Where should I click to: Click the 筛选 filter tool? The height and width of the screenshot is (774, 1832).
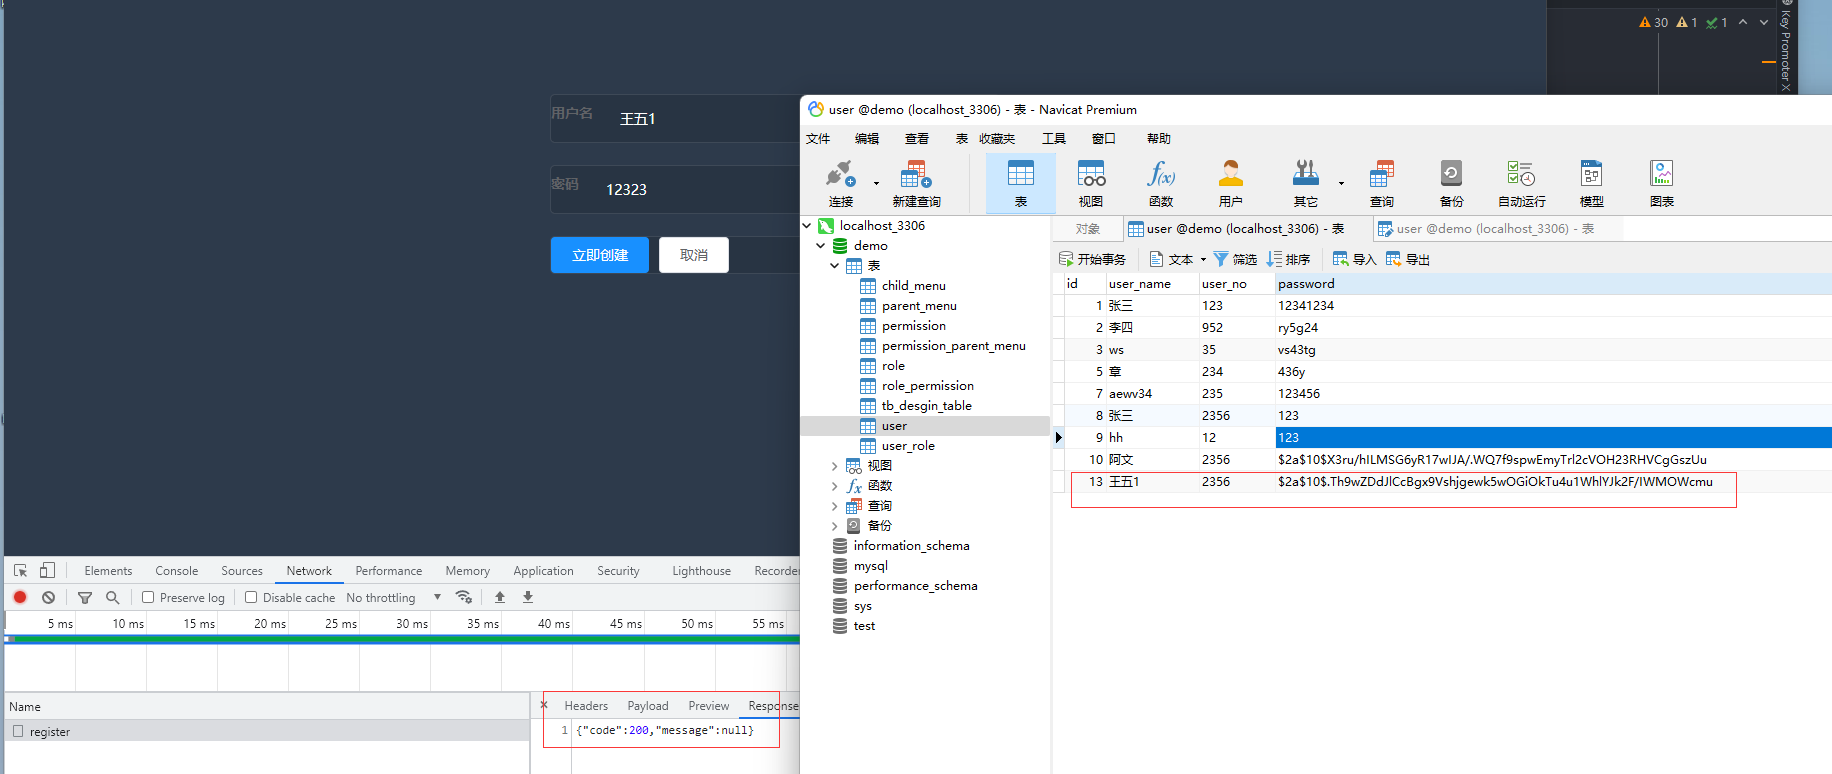click(x=1235, y=259)
